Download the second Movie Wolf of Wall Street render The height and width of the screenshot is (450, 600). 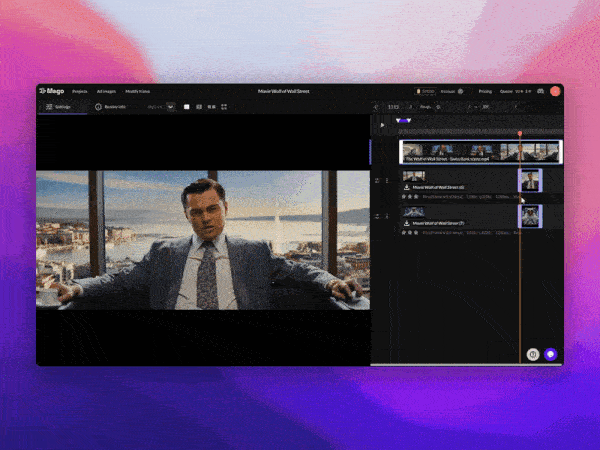406,223
